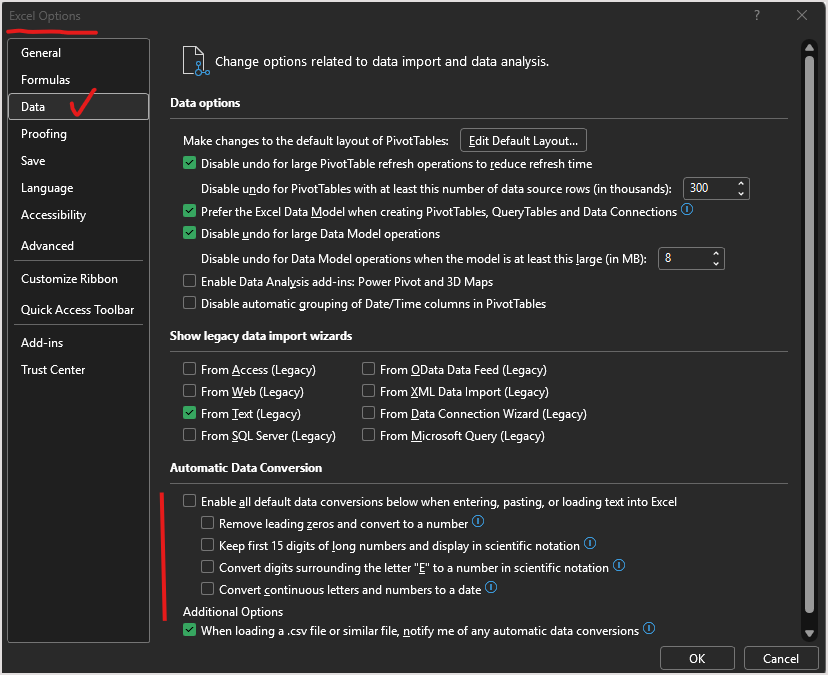
Task: Enable From Data Connection Wizard (Legacy)
Action: click(369, 413)
